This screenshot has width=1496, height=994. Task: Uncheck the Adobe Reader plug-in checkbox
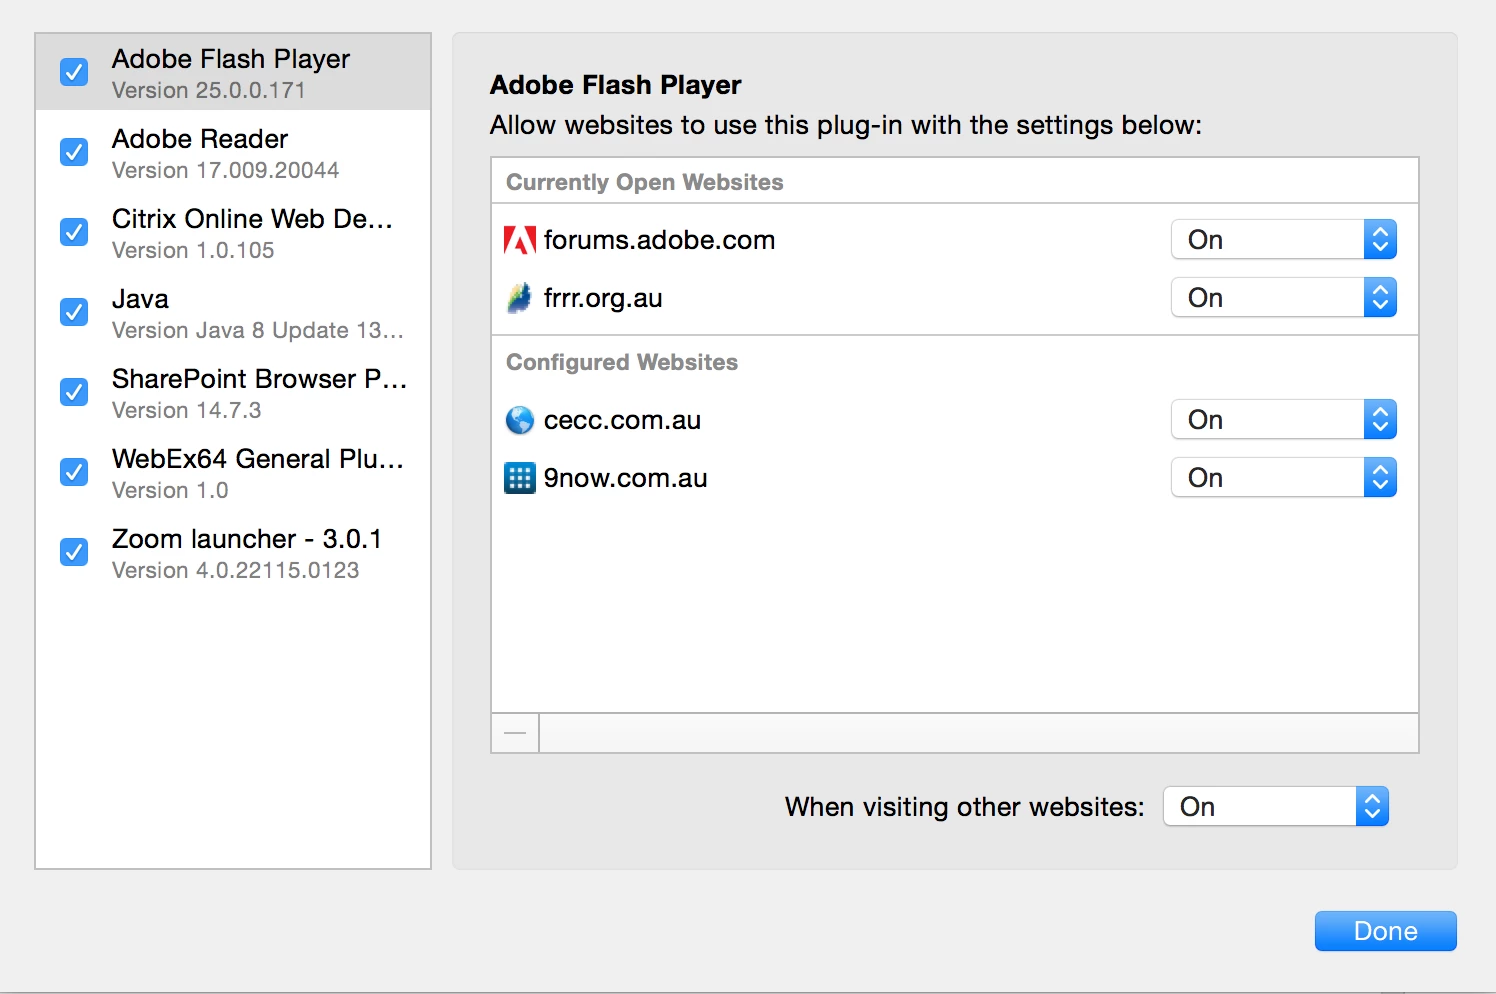(74, 152)
